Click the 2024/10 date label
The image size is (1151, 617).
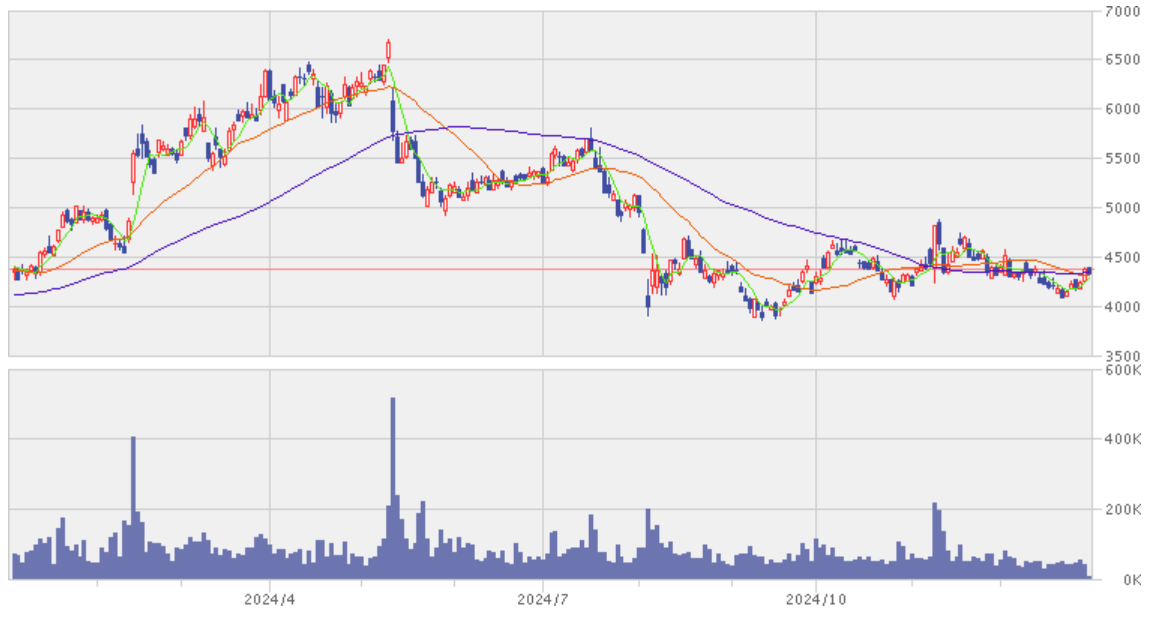(x=816, y=599)
